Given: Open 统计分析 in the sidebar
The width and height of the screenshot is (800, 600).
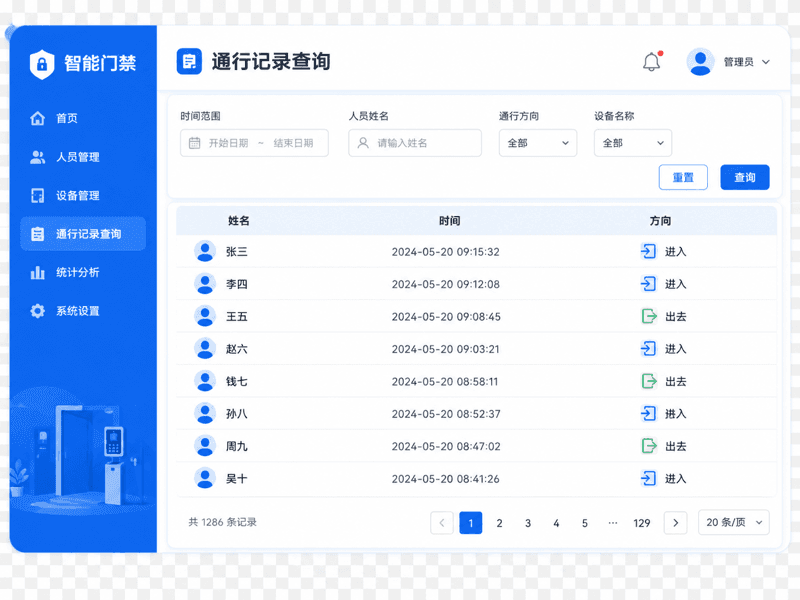Looking at the screenshot, I should [x=83, y=272].
